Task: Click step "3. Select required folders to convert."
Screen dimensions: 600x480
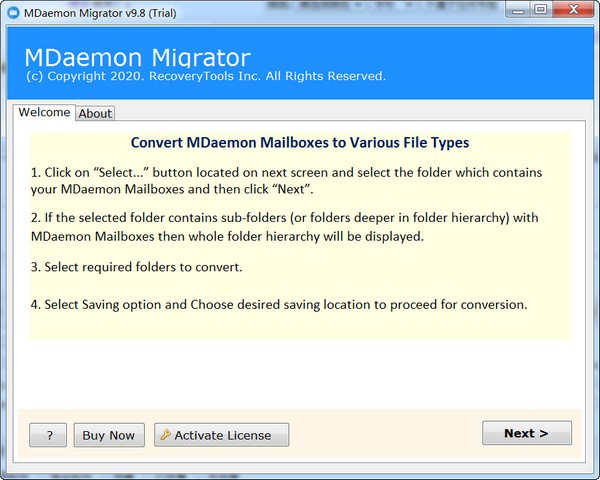Action: pos(137,267)
